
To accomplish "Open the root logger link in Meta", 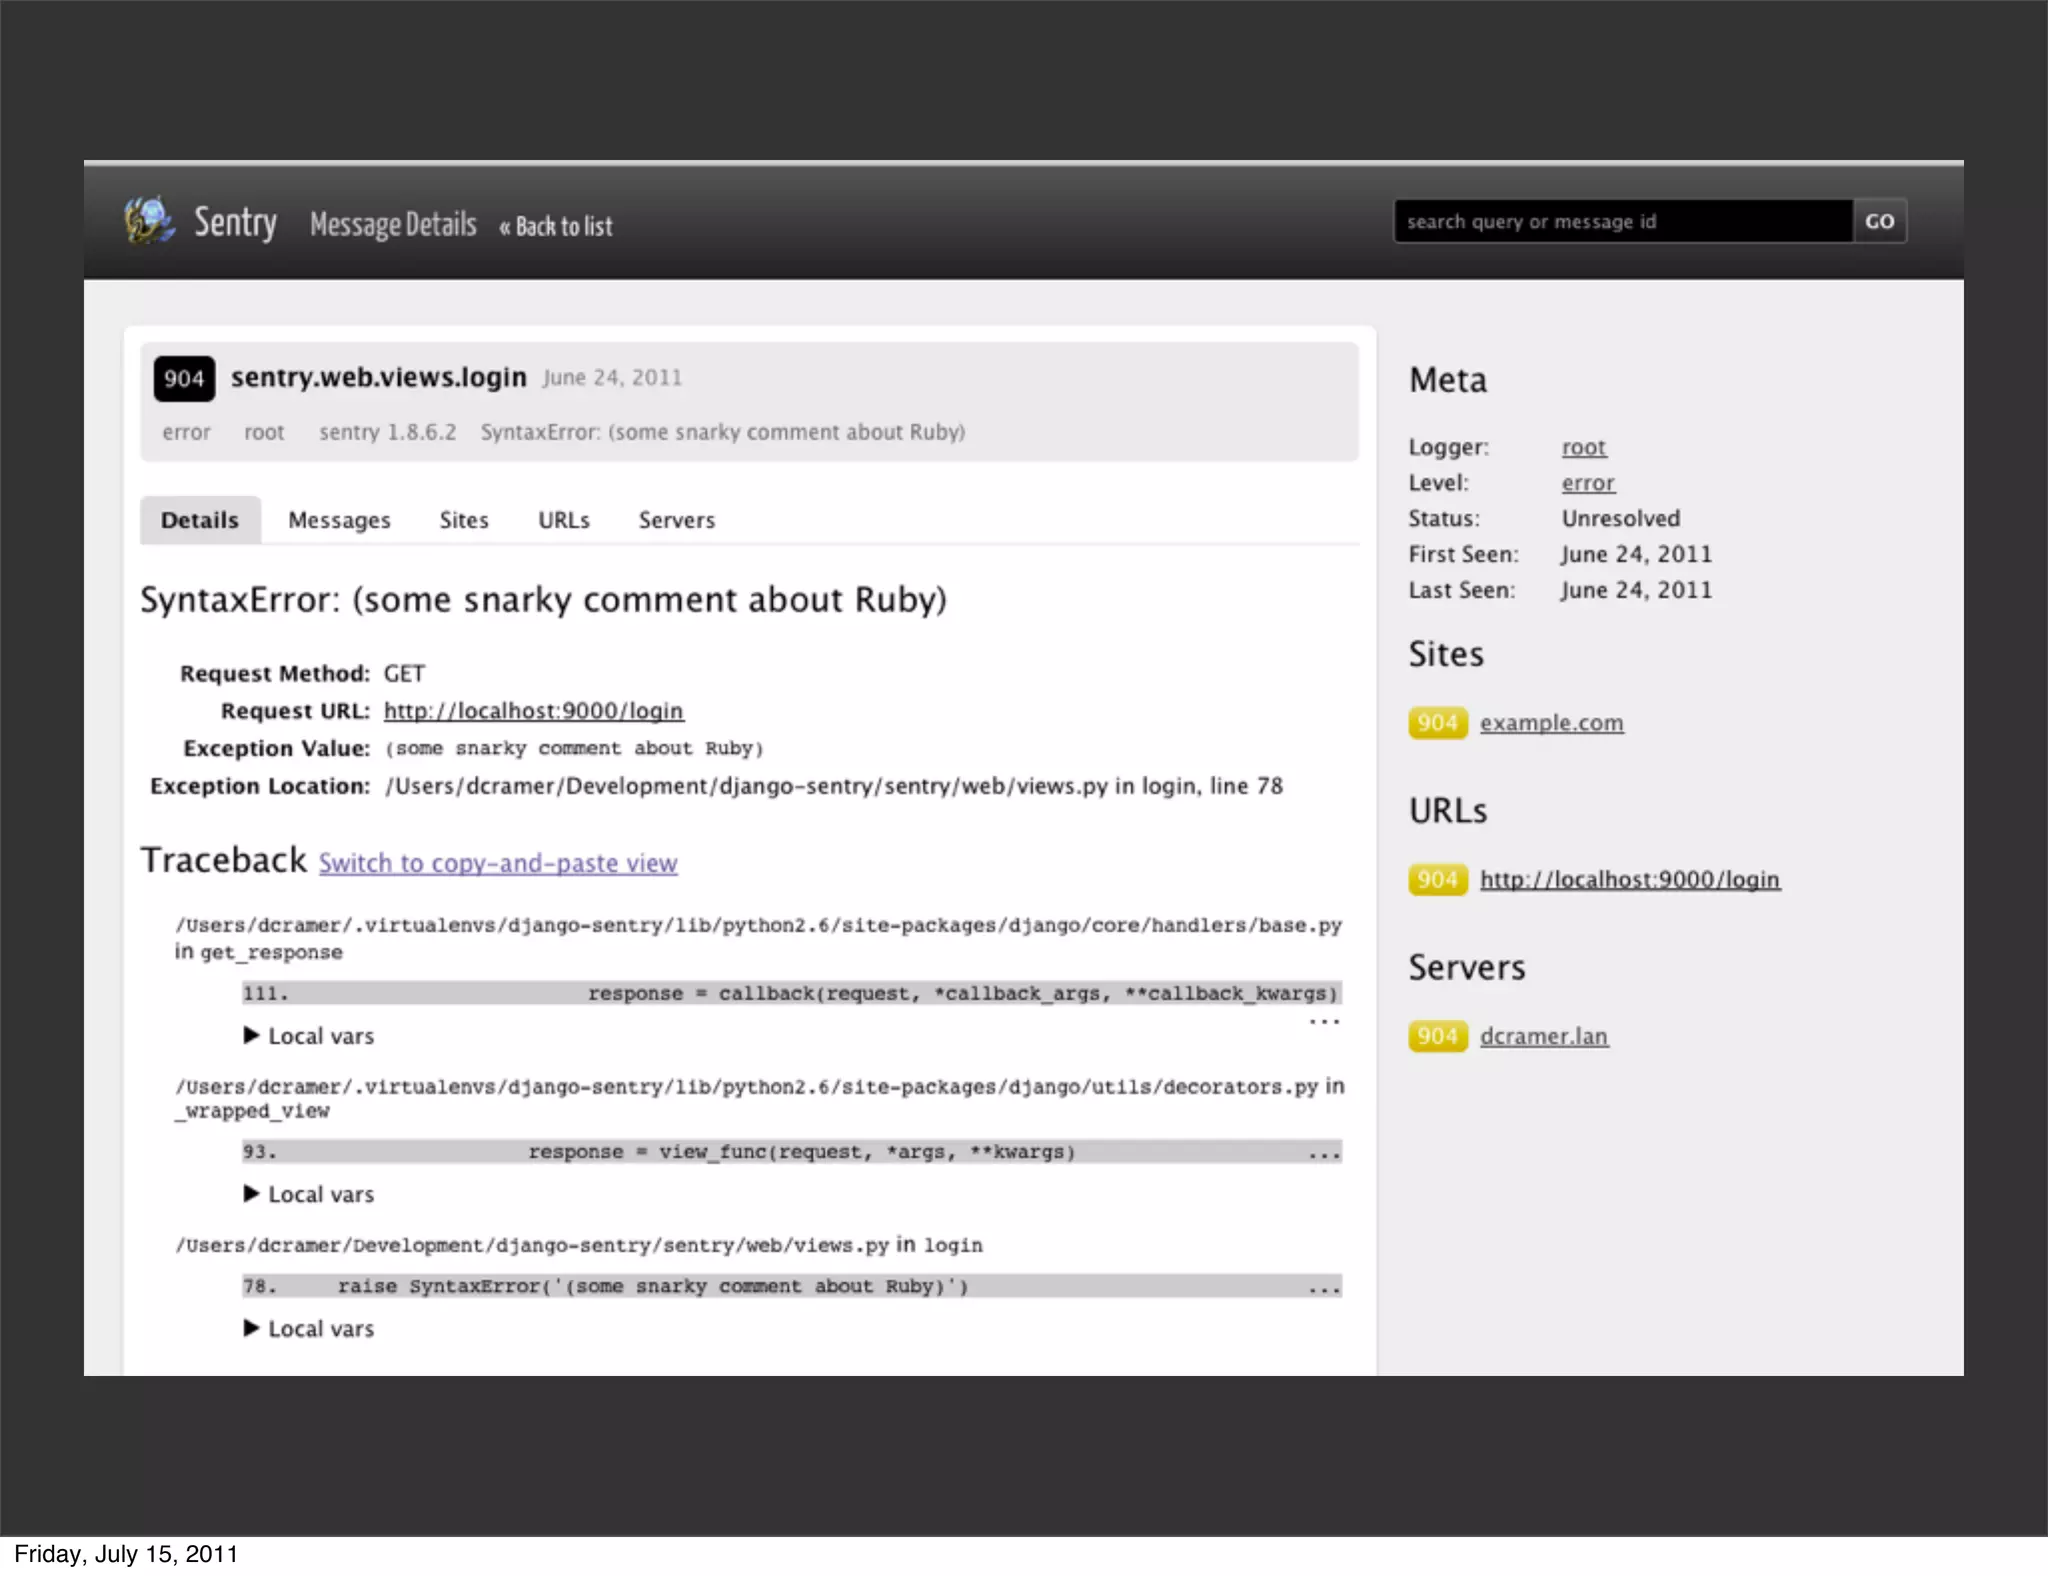I will (1584, 447).
